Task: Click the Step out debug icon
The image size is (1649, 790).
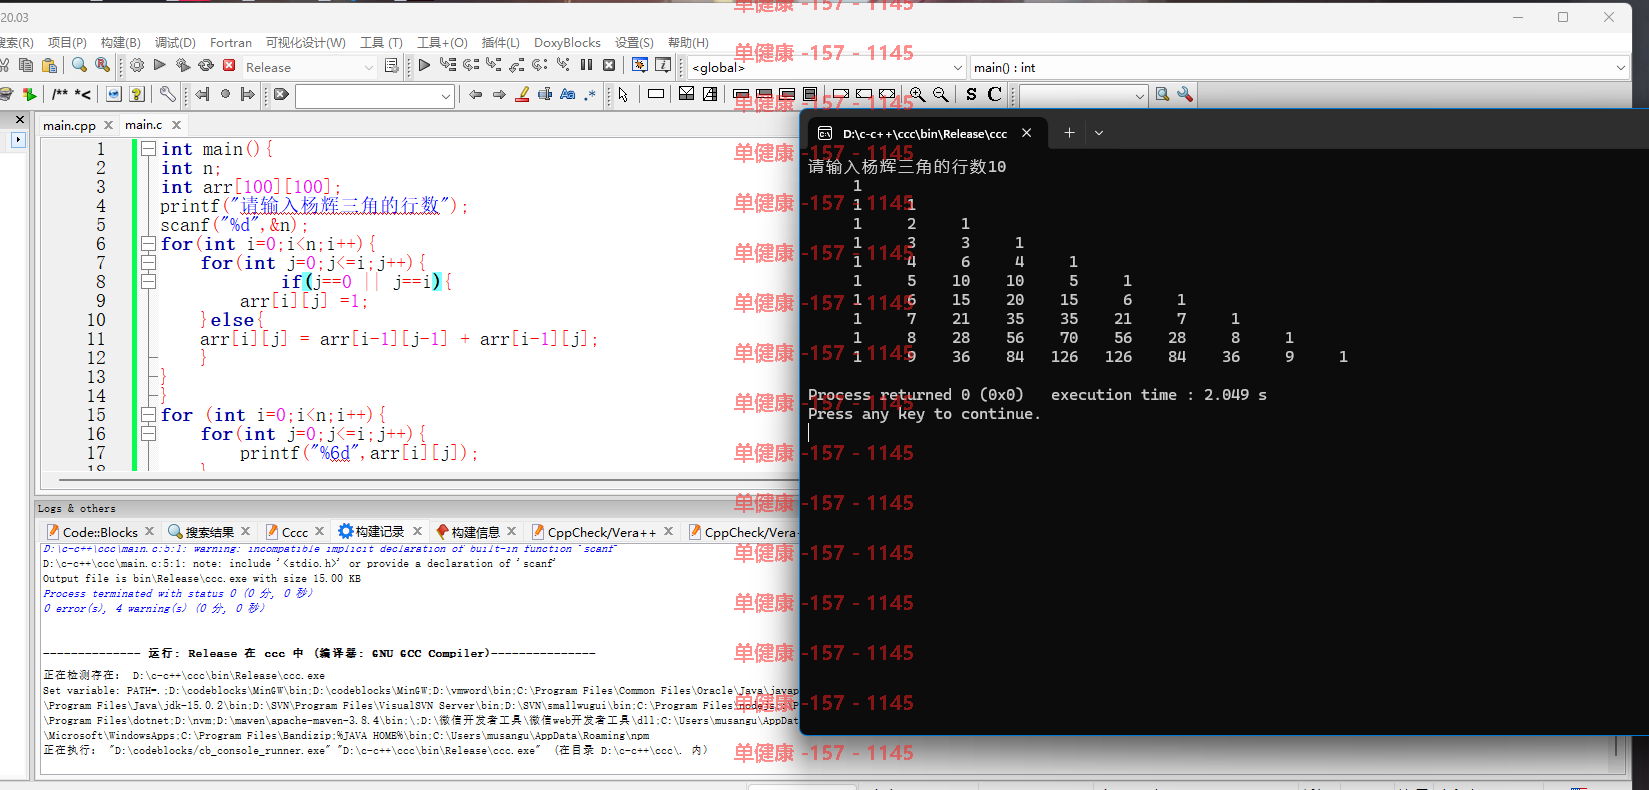Action: (516, 66)
